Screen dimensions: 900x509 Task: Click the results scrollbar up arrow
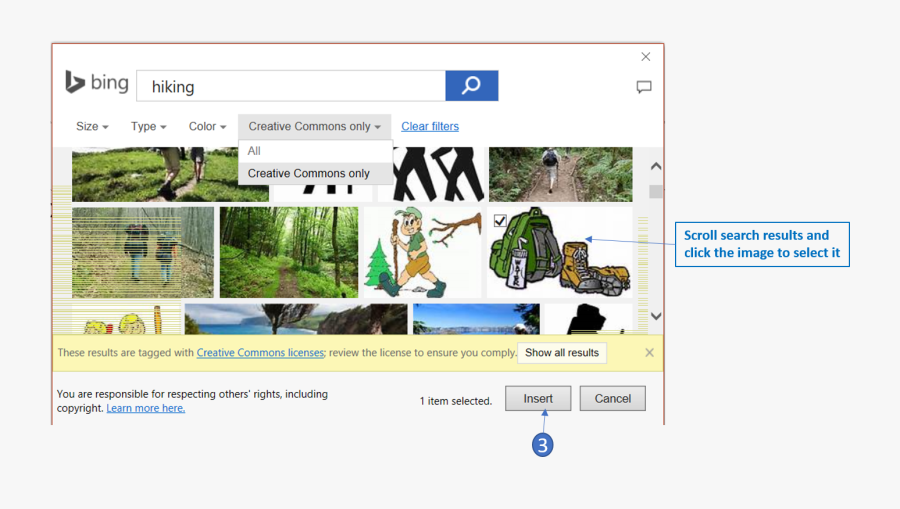[656, 166]
